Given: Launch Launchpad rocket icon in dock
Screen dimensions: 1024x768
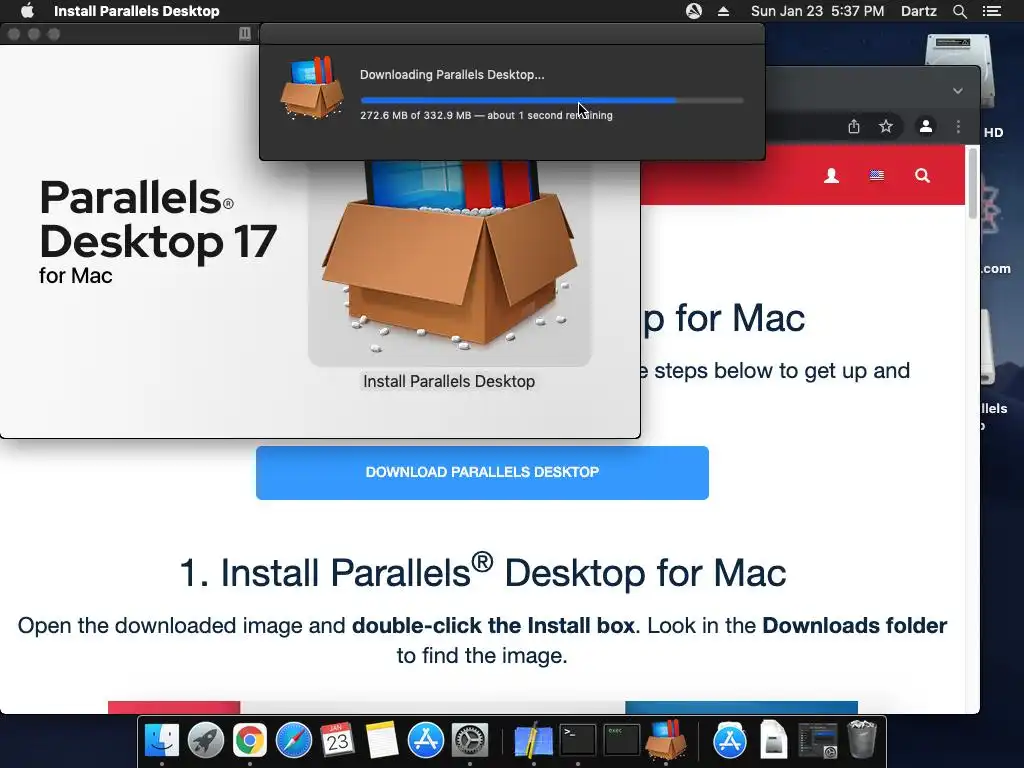Looking at the screenshot, I should click(206, 740).
